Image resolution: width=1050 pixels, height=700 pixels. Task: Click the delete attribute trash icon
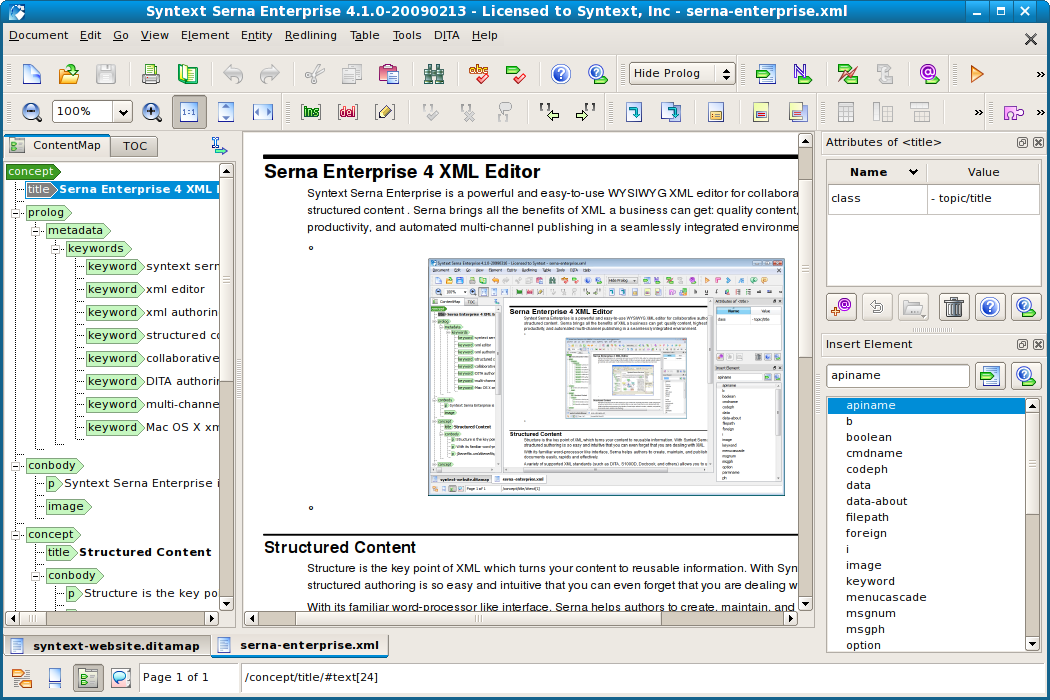coord(954,307)
